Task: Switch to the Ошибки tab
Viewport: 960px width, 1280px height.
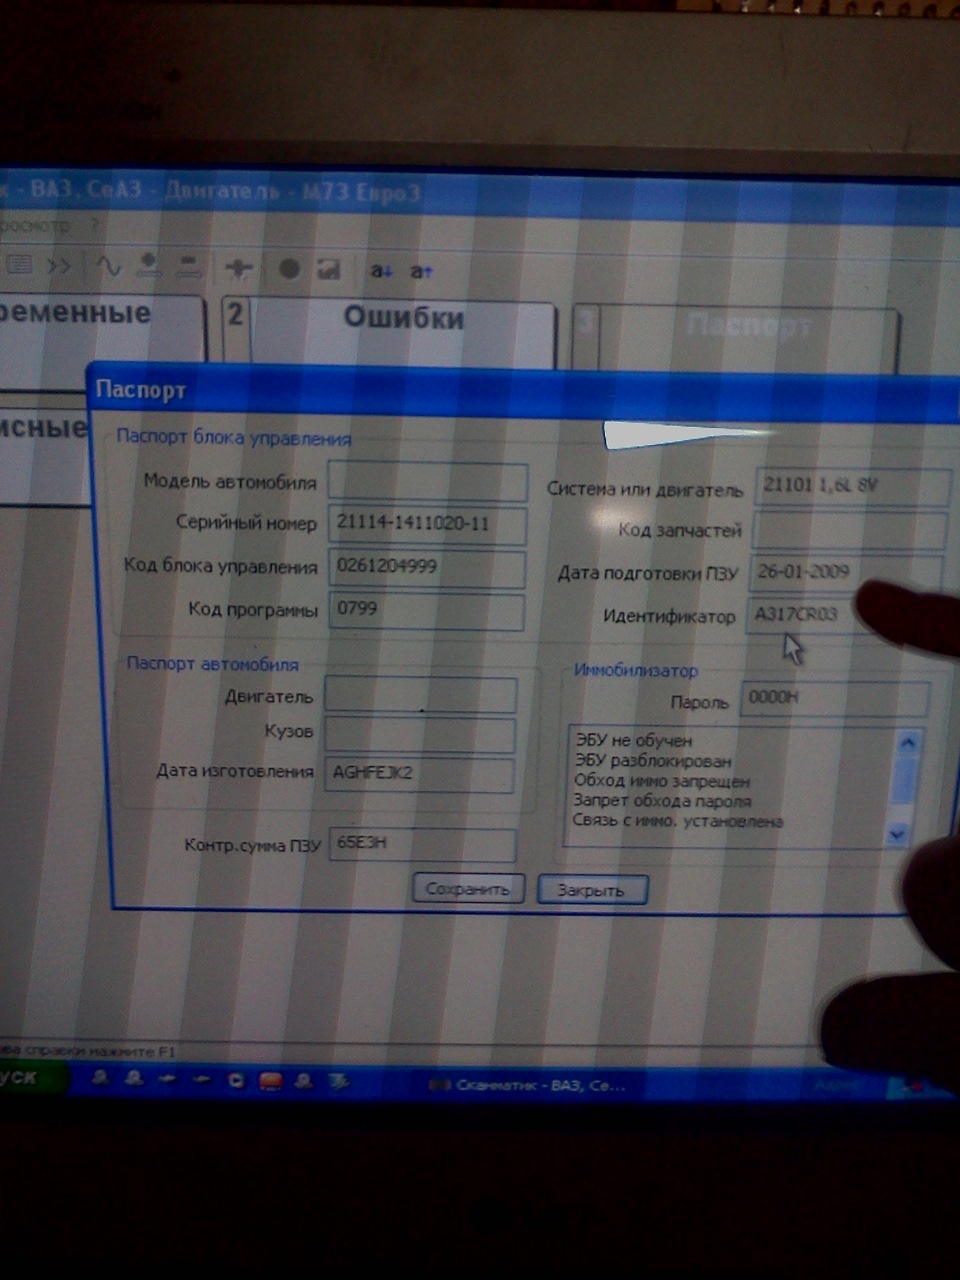Action: (x=403, y=318)
